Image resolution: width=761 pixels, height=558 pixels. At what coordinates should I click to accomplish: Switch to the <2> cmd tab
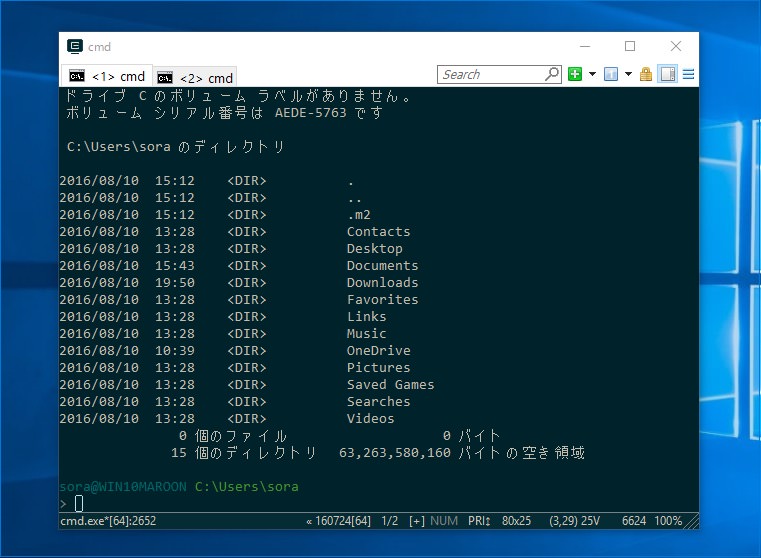click(196, 78)
